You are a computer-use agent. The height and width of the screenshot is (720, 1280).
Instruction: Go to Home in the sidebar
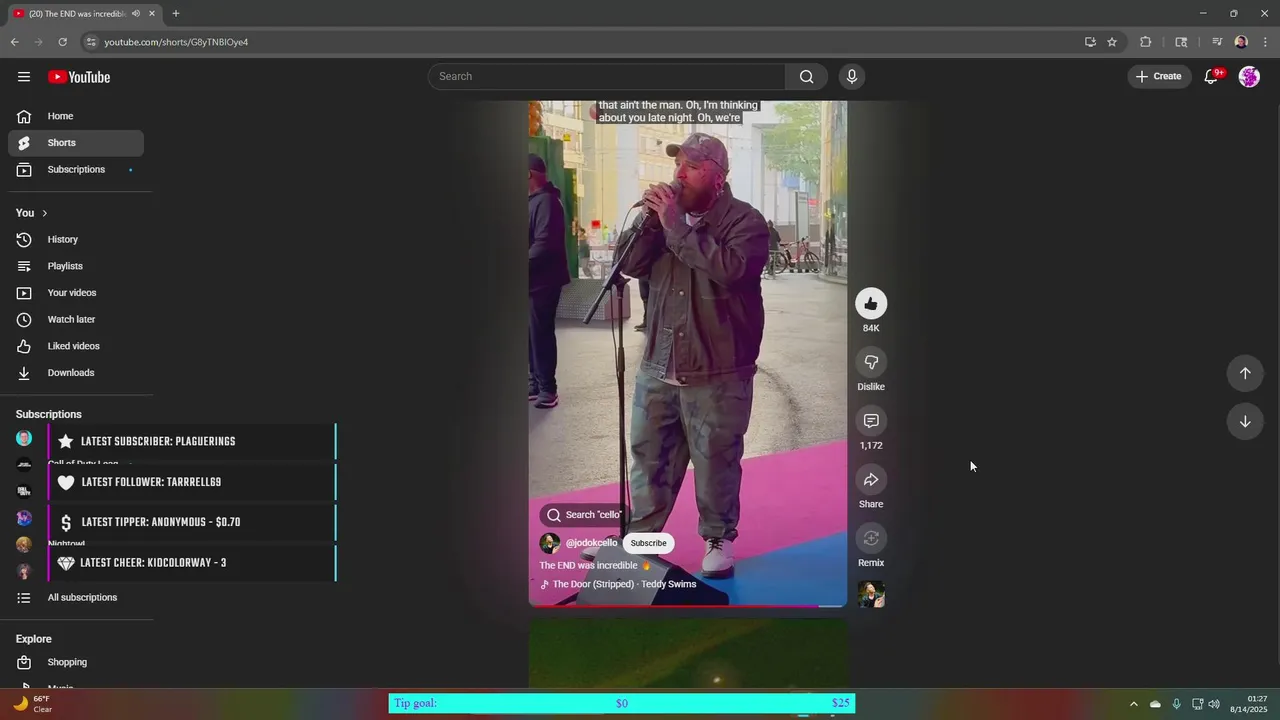(76, 116)
